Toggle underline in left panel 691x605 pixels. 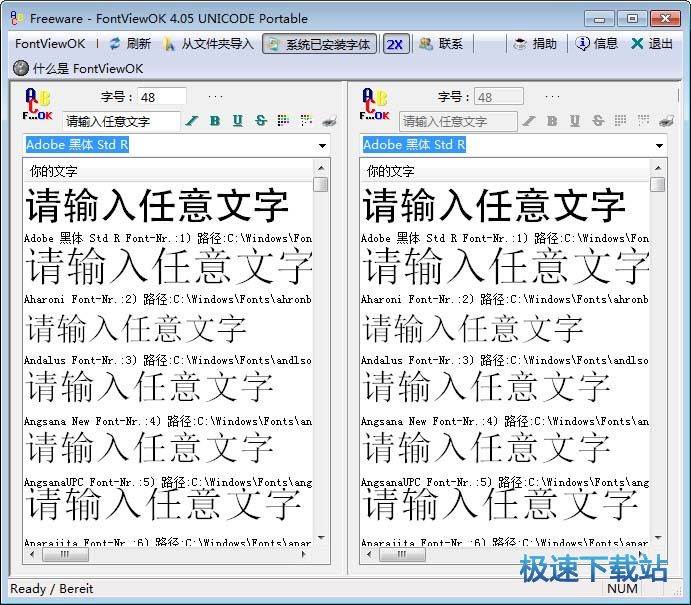[237, 121]
